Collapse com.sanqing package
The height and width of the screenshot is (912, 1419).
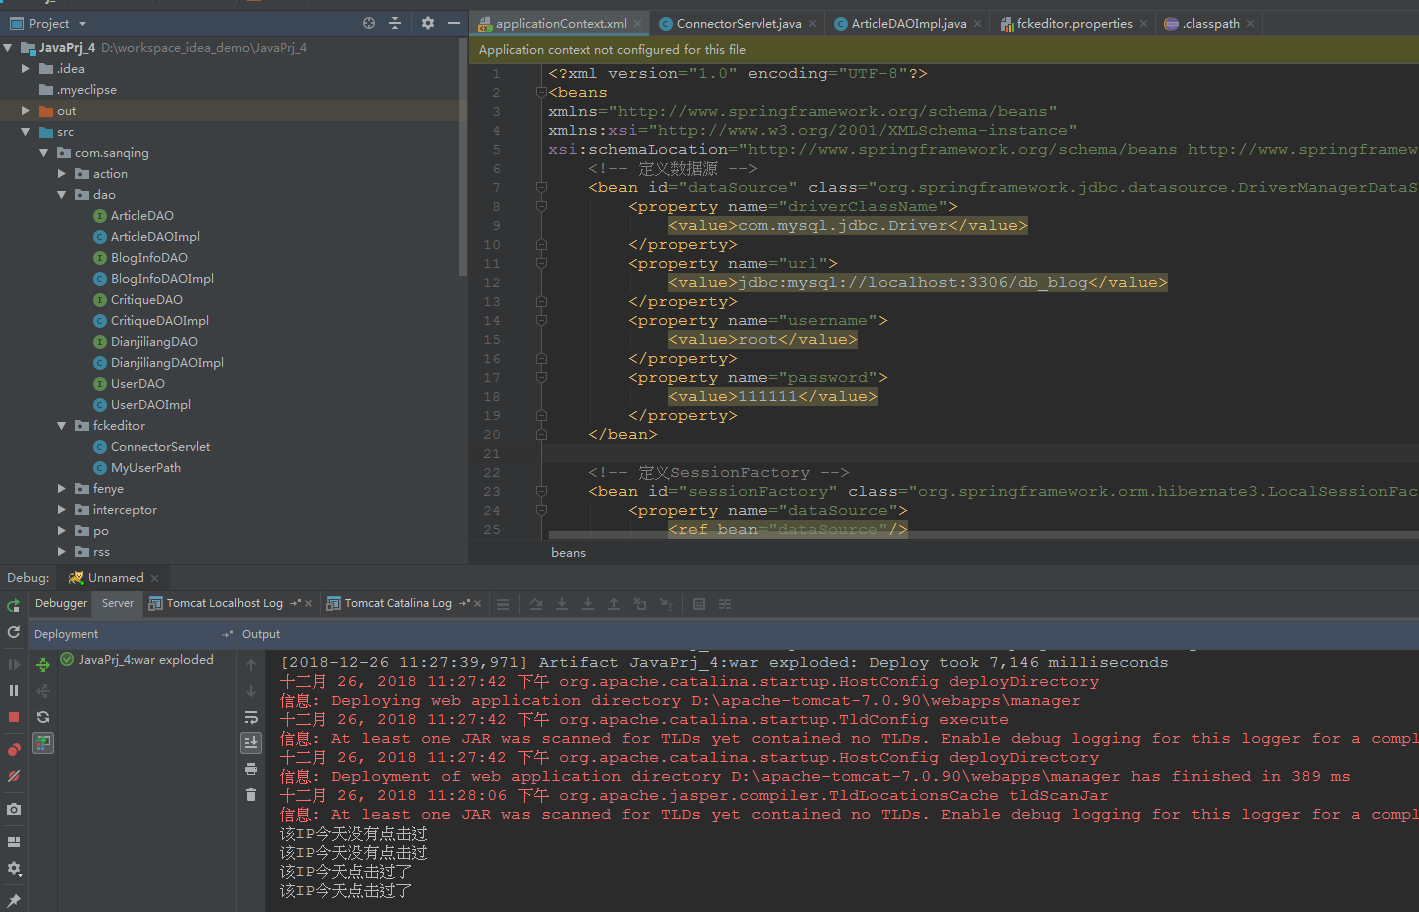pyautogui.click(x=44, y=153)
